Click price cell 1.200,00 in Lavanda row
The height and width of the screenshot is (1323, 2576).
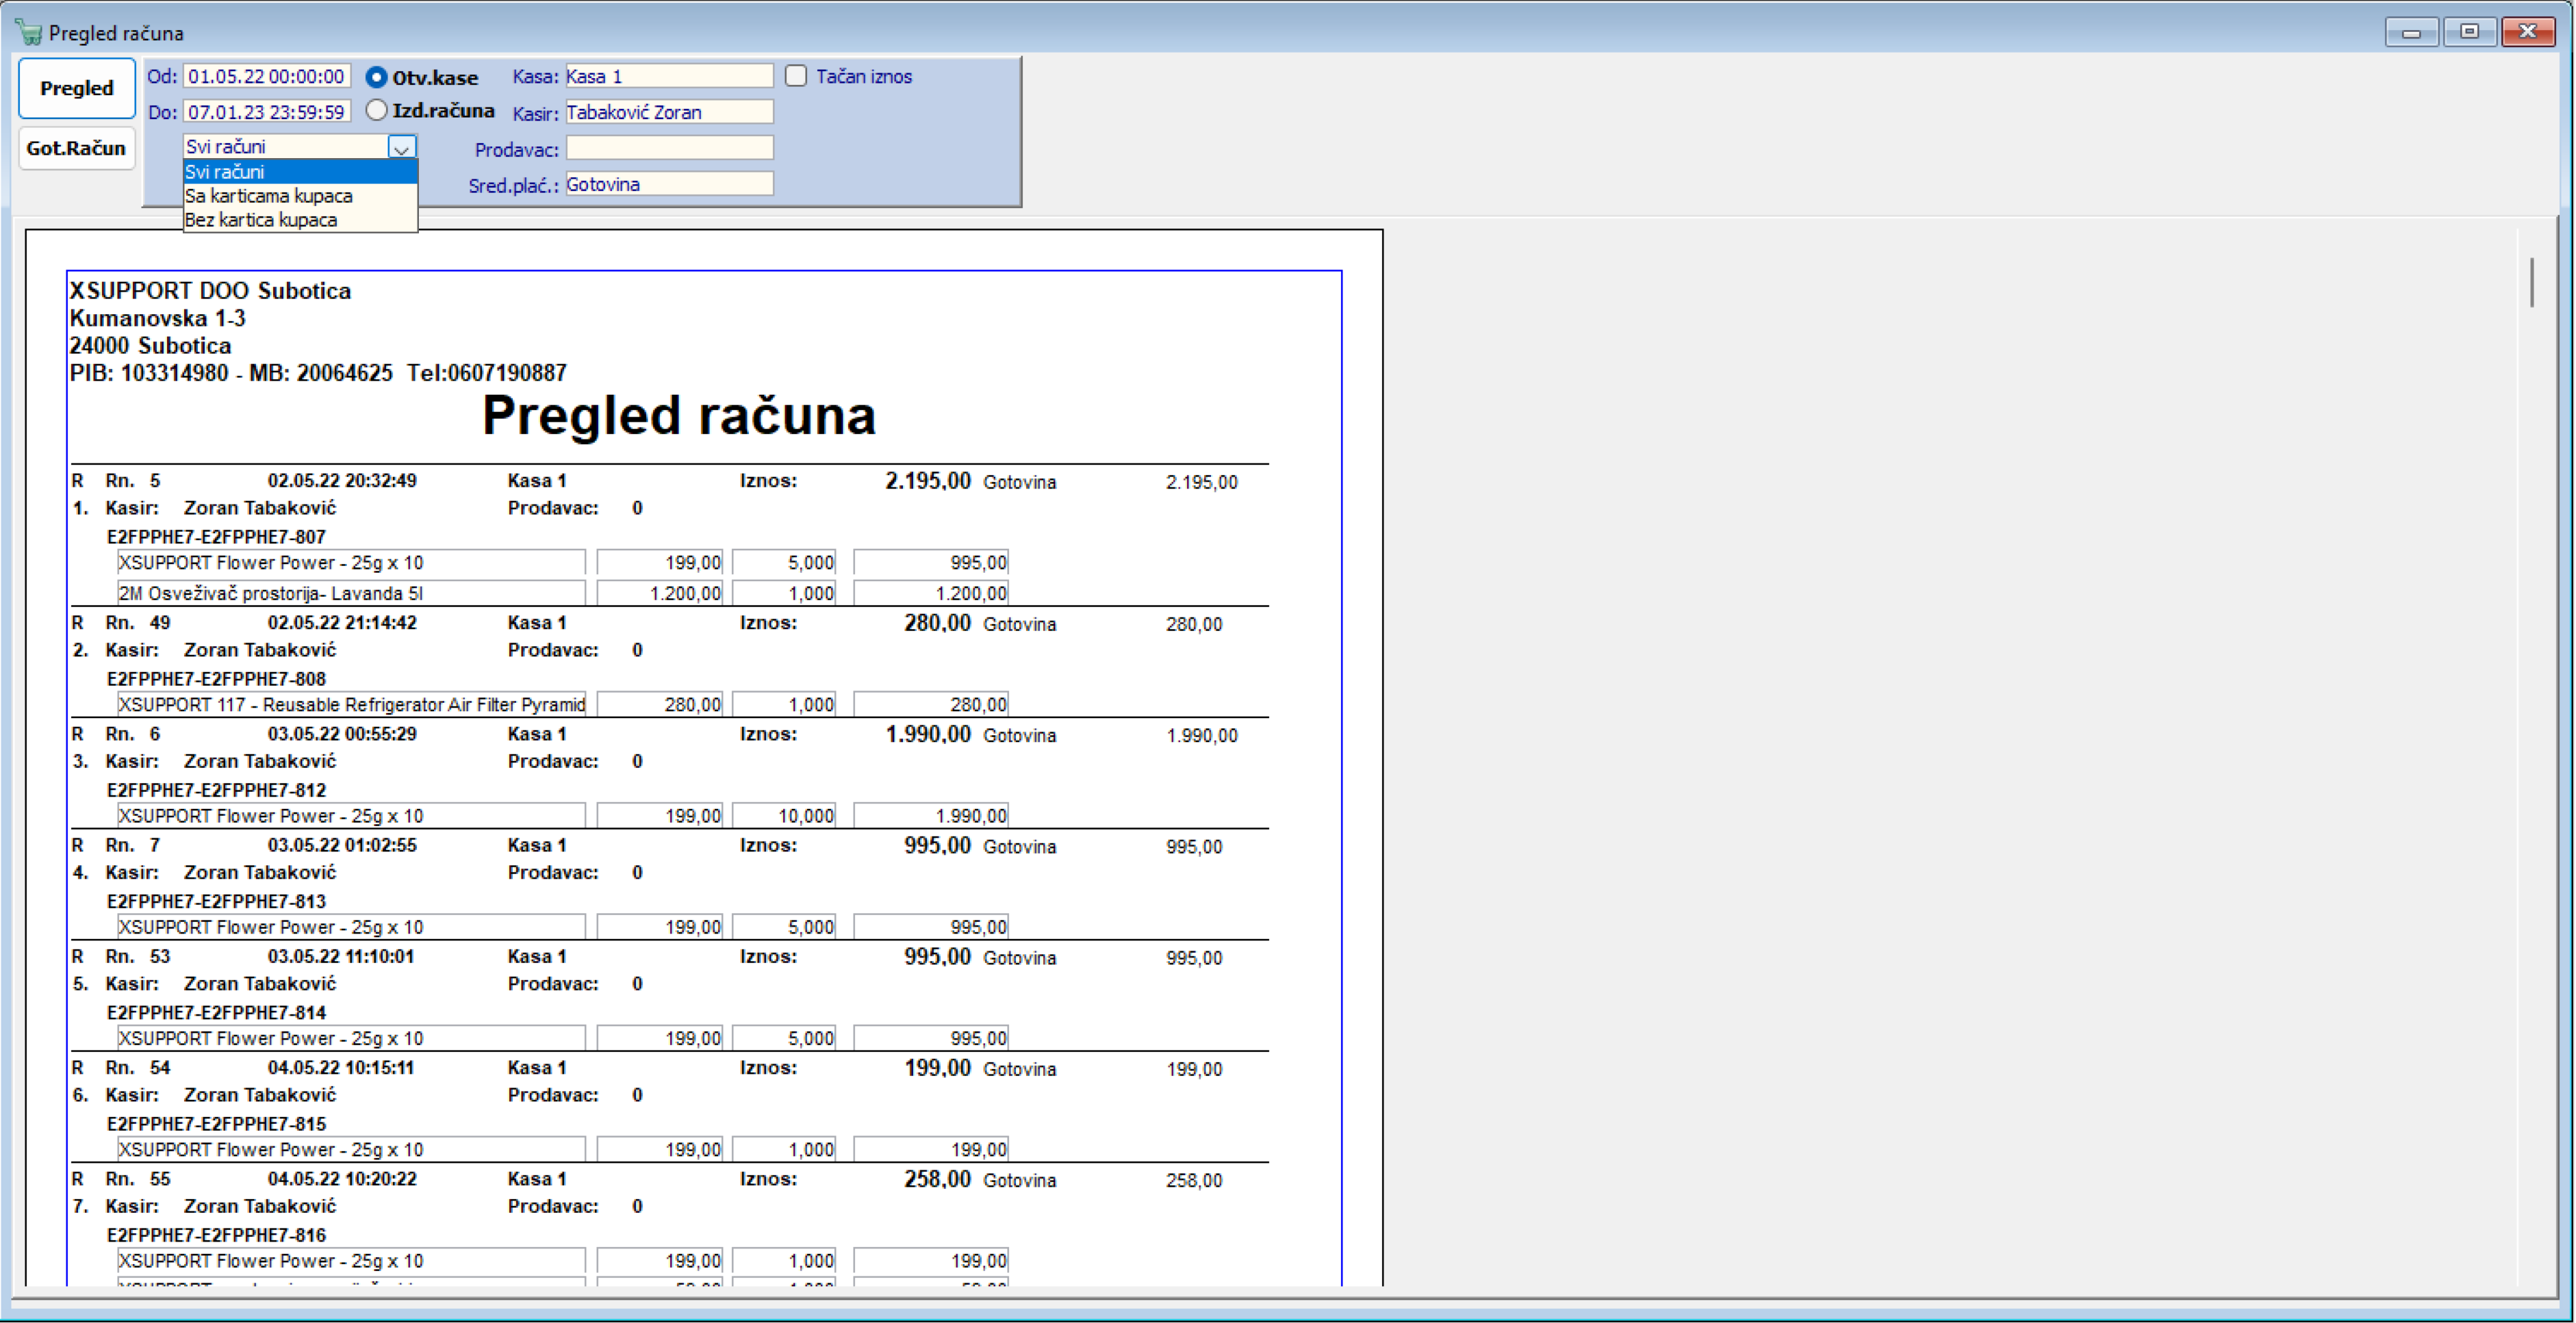[x=660, y=593]
